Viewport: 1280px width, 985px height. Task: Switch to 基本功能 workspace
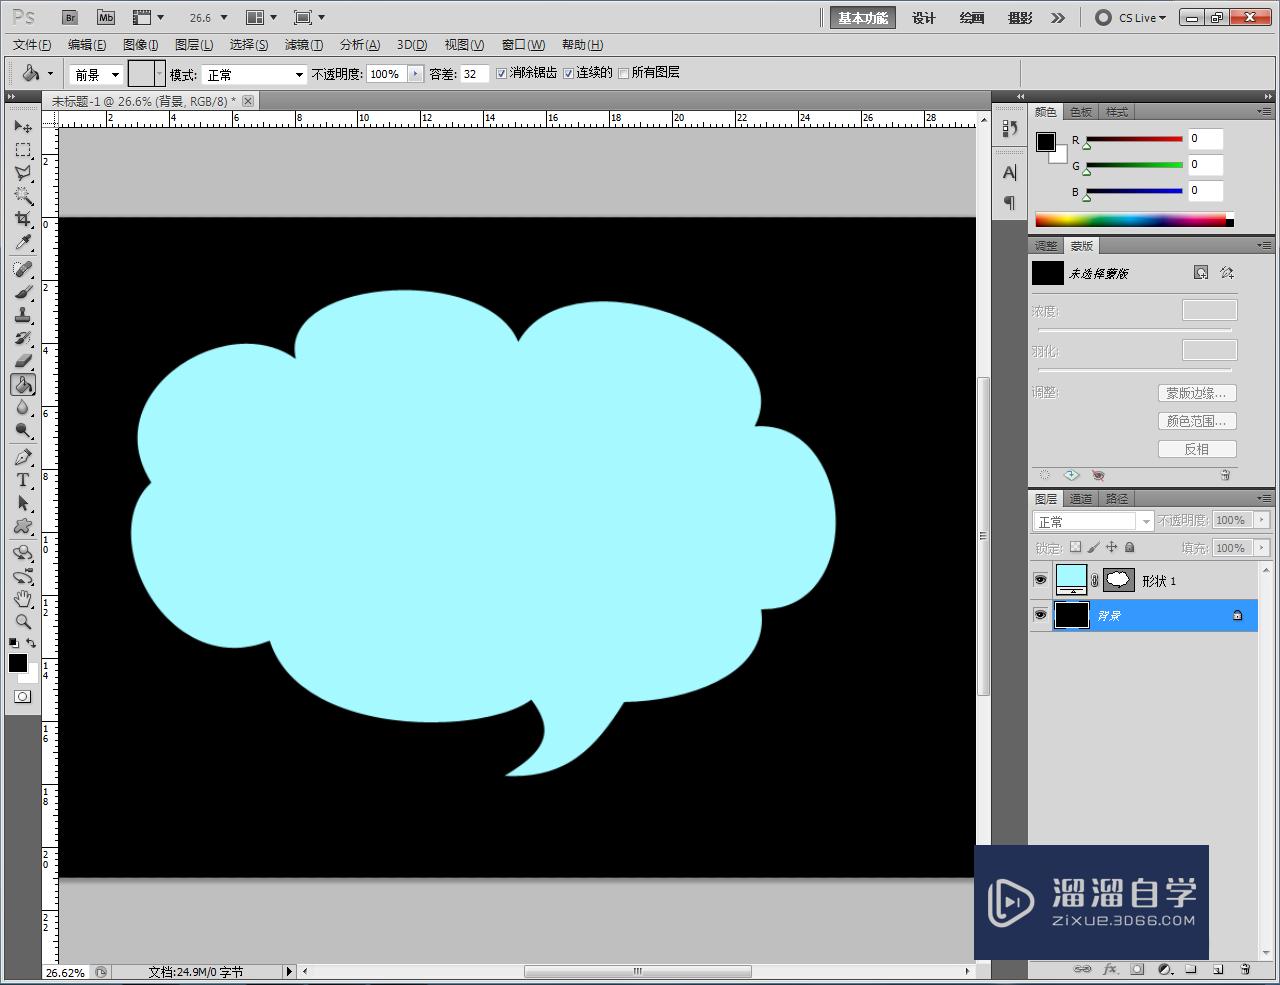tap(863, 18)
